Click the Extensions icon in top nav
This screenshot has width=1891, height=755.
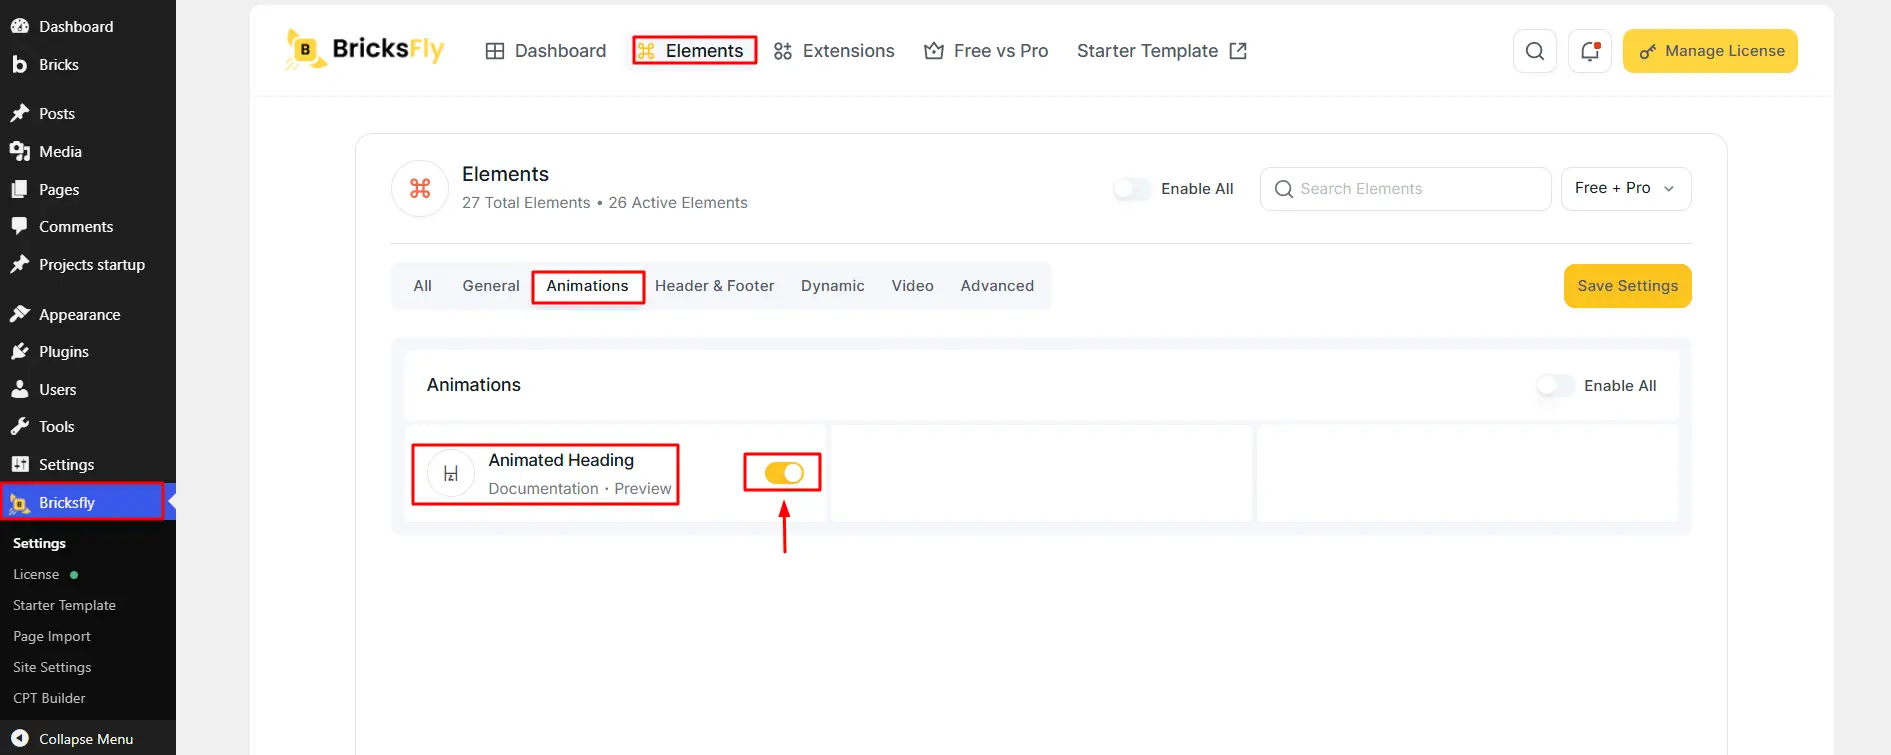pos(783,51)
